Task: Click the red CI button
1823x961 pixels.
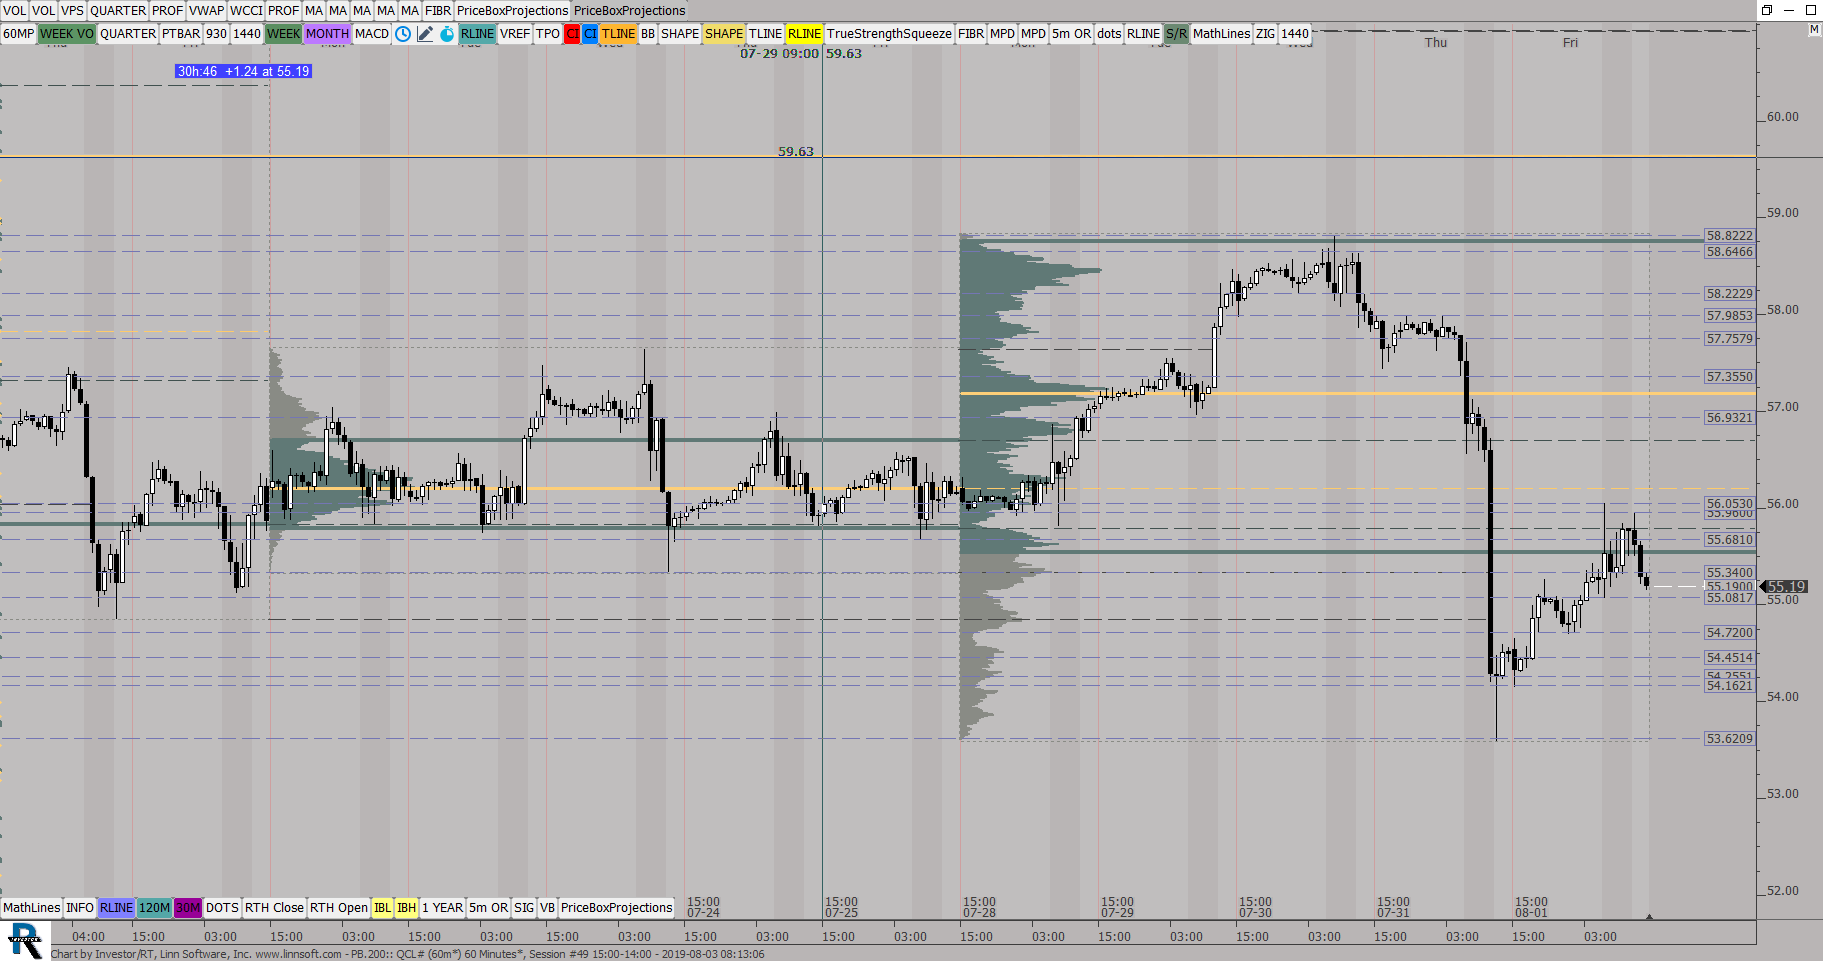Action: pos(572,34)
